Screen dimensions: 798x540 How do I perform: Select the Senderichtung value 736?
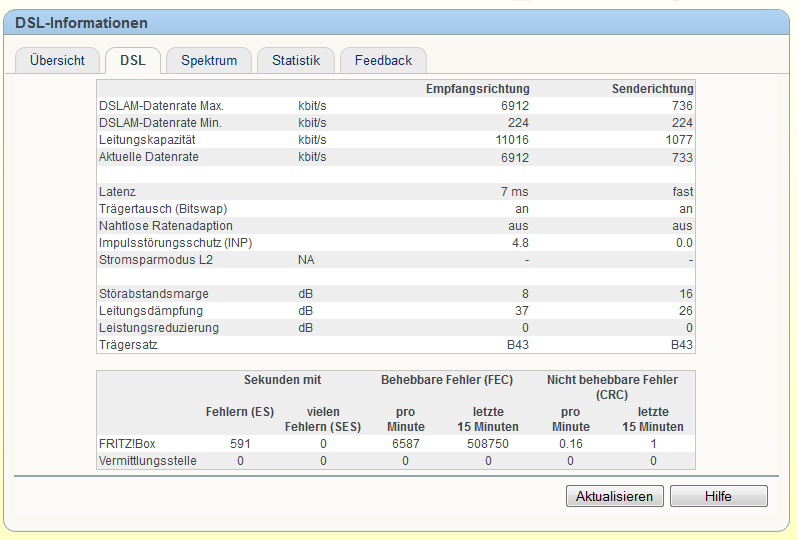click(x=682, y=106)
